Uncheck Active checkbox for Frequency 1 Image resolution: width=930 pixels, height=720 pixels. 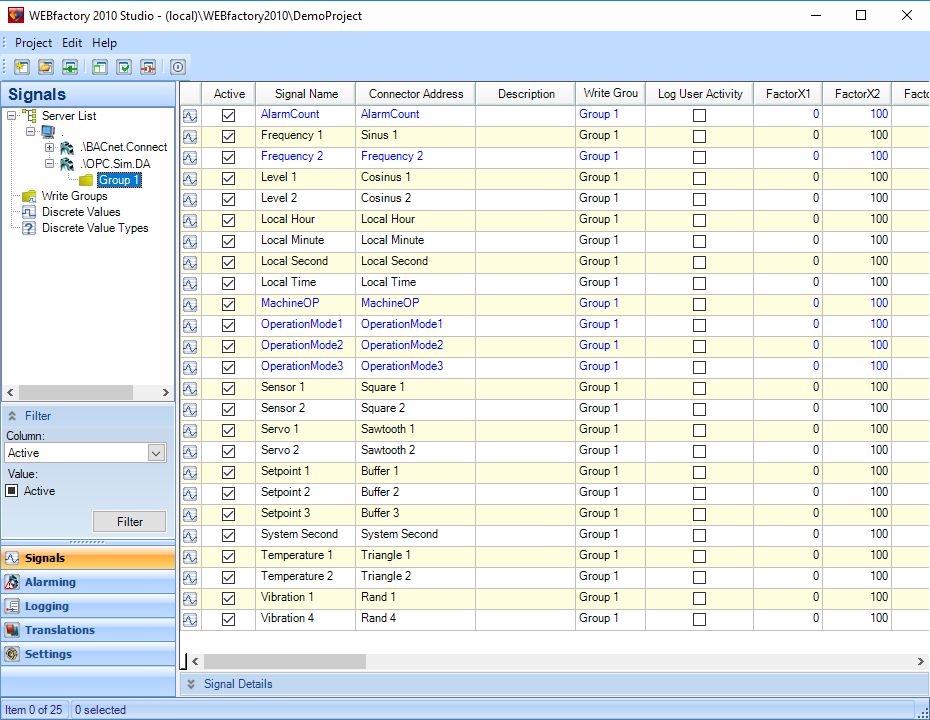229,136
